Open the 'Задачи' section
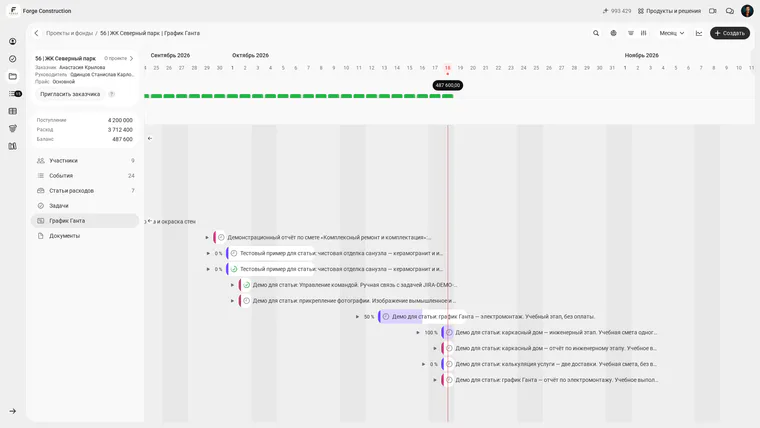 pyautogui.click(x=85, y=206)
